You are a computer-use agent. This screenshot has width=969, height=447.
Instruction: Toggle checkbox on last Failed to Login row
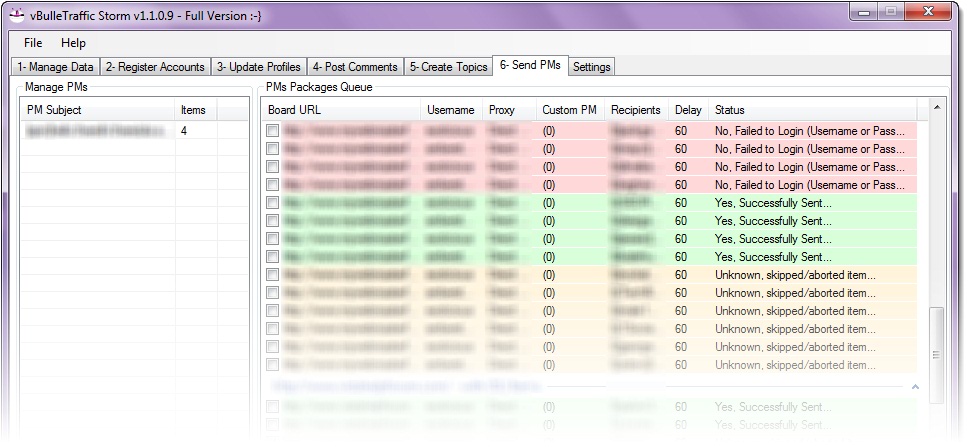(273, 185)
